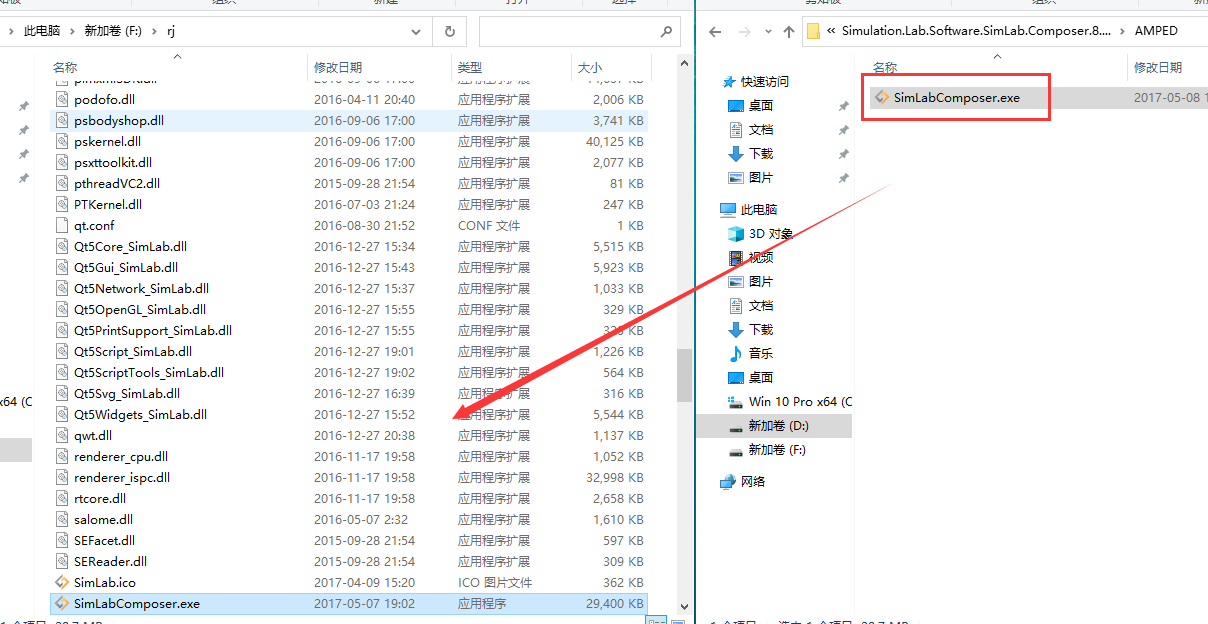The width and height of the screenshot is (1208, 624).
Task: Click the salome.dll file icon
Action: (62, 519)
